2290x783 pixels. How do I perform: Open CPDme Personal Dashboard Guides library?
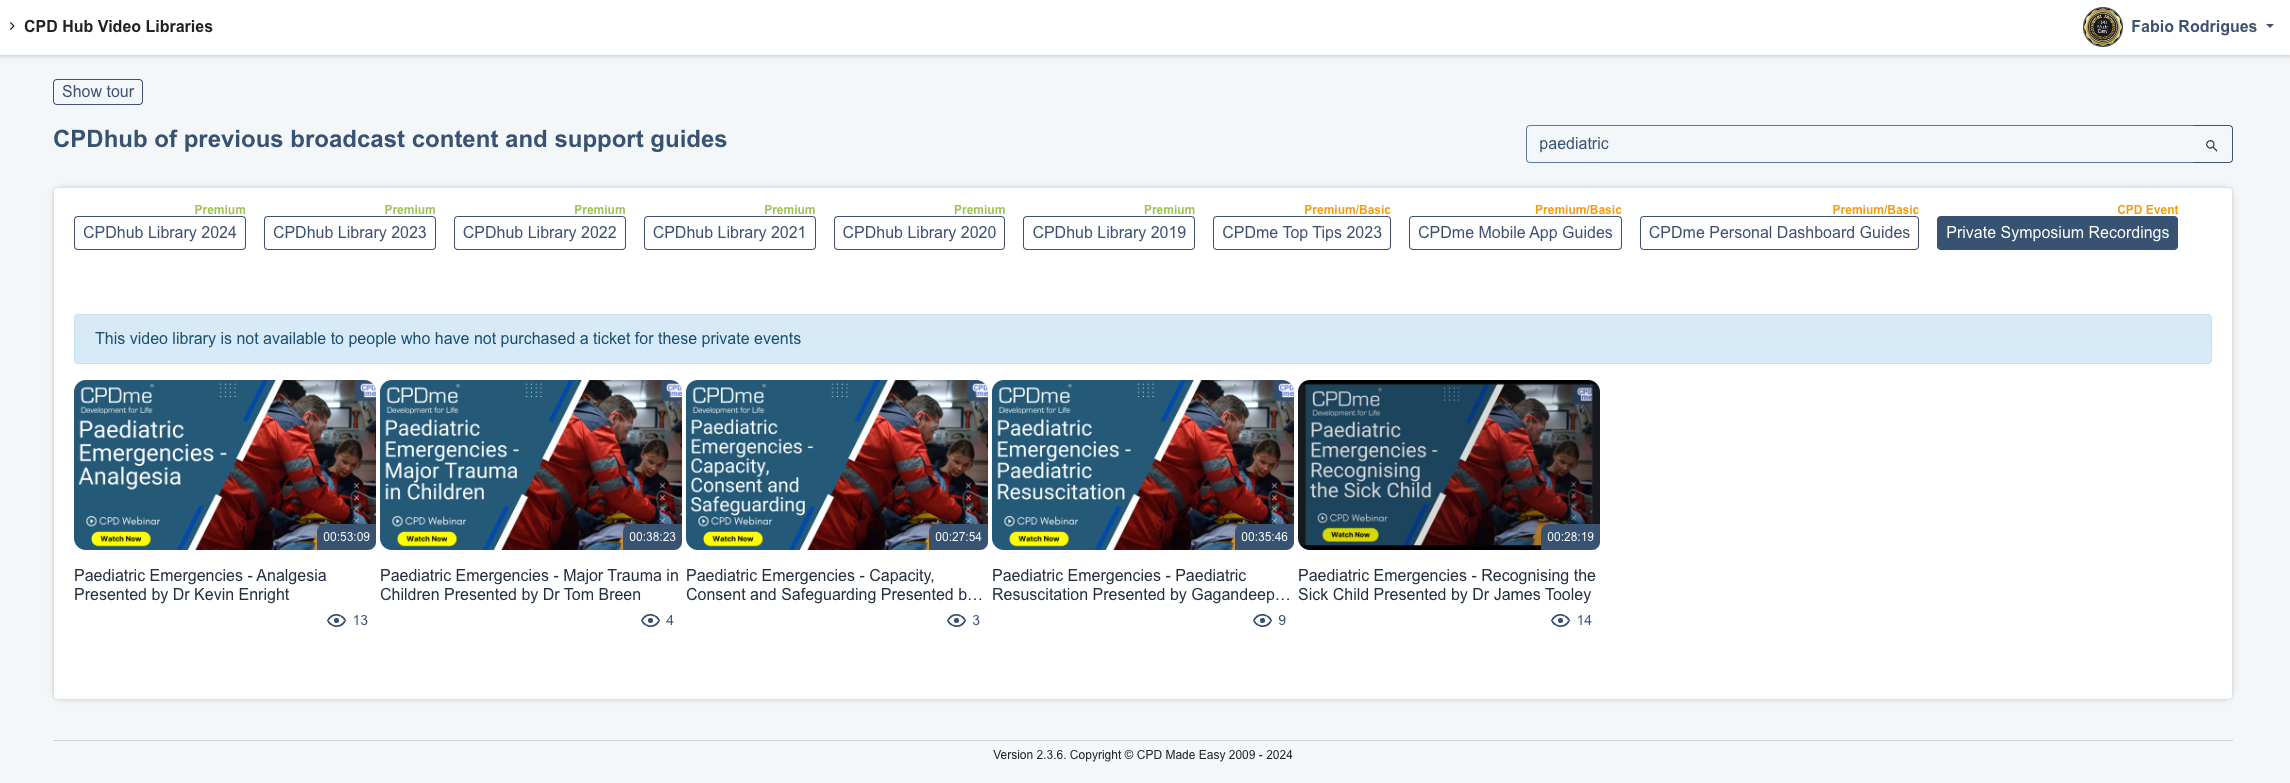pos(1779,233)
